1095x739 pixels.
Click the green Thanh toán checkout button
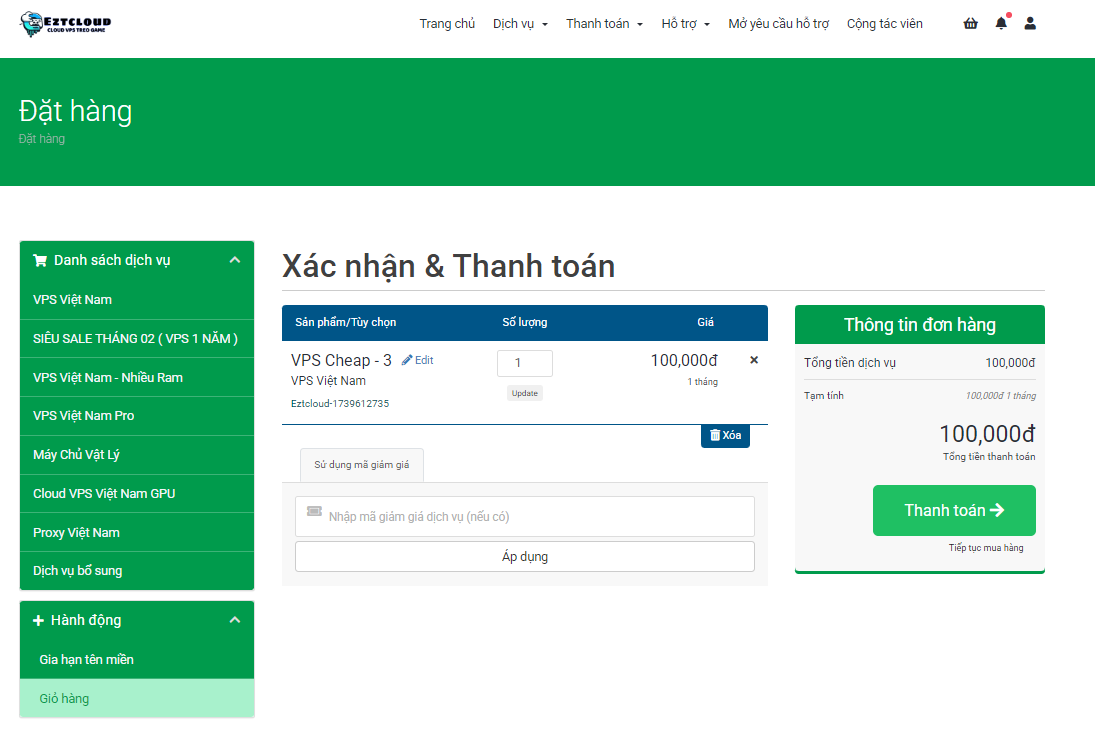[954, 510]
